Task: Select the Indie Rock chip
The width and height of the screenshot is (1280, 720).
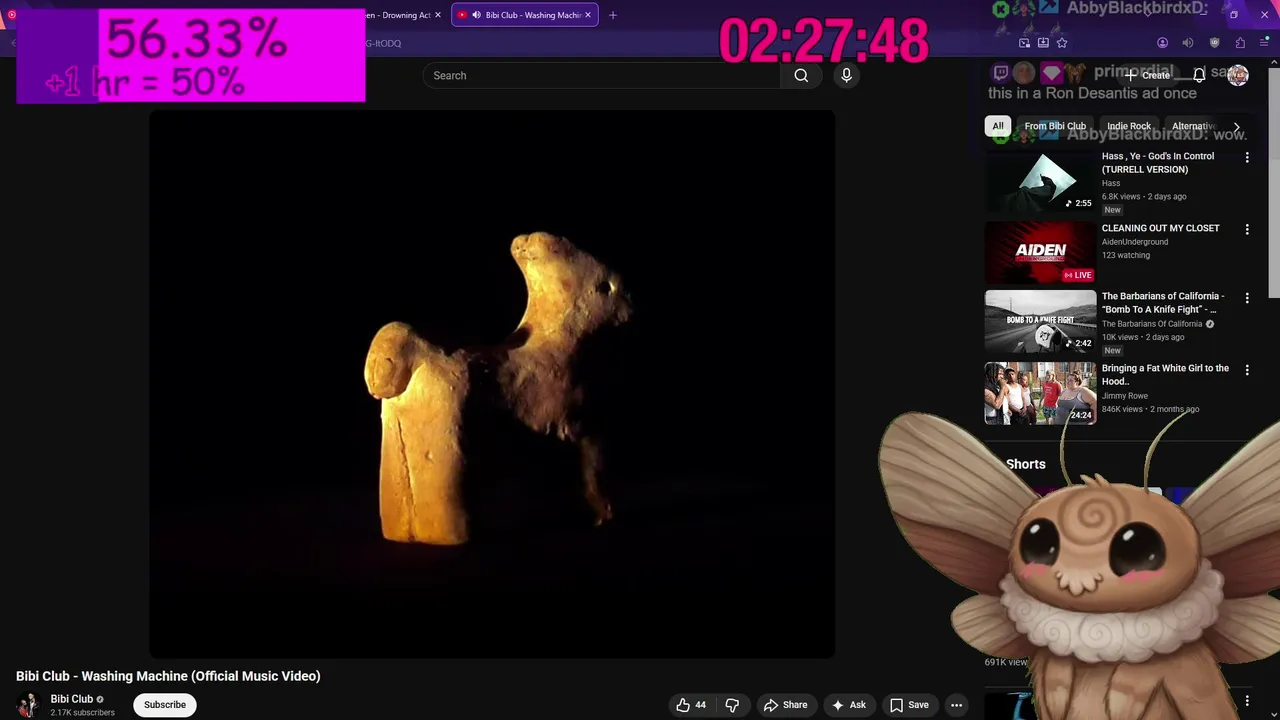Action: pos(1129,126)
